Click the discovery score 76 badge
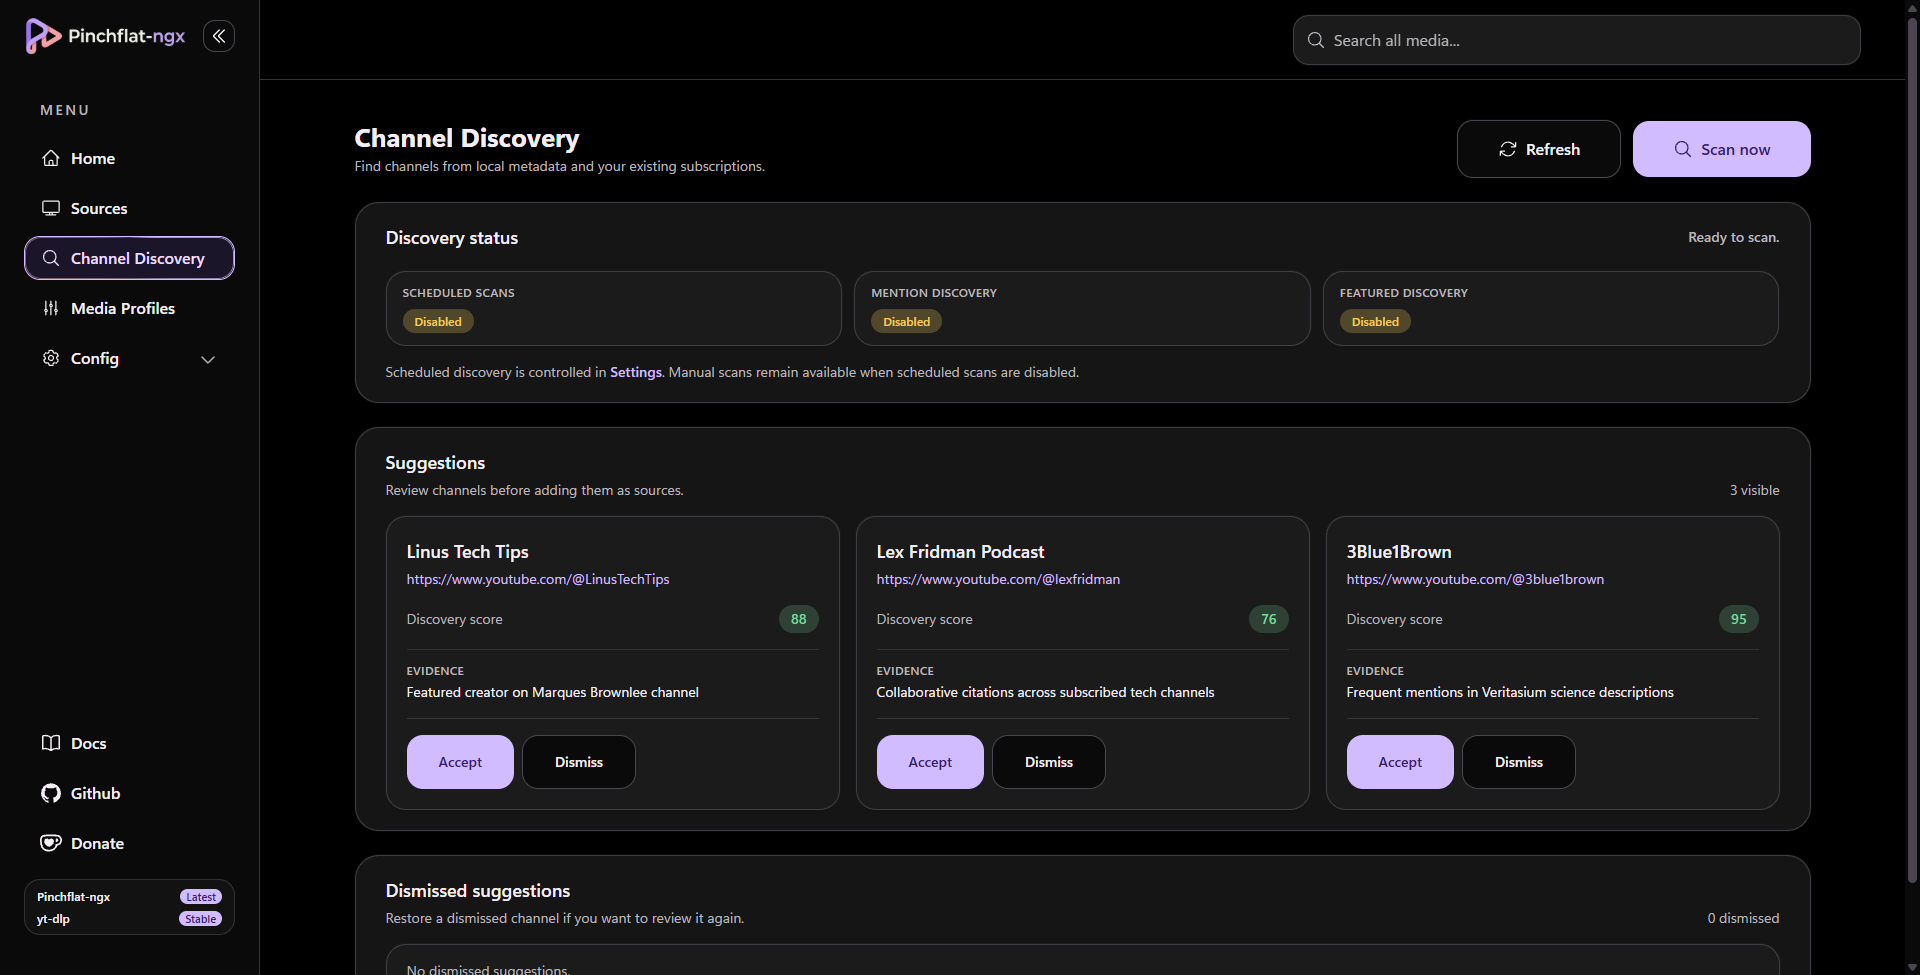 [x=1269, y=619]
